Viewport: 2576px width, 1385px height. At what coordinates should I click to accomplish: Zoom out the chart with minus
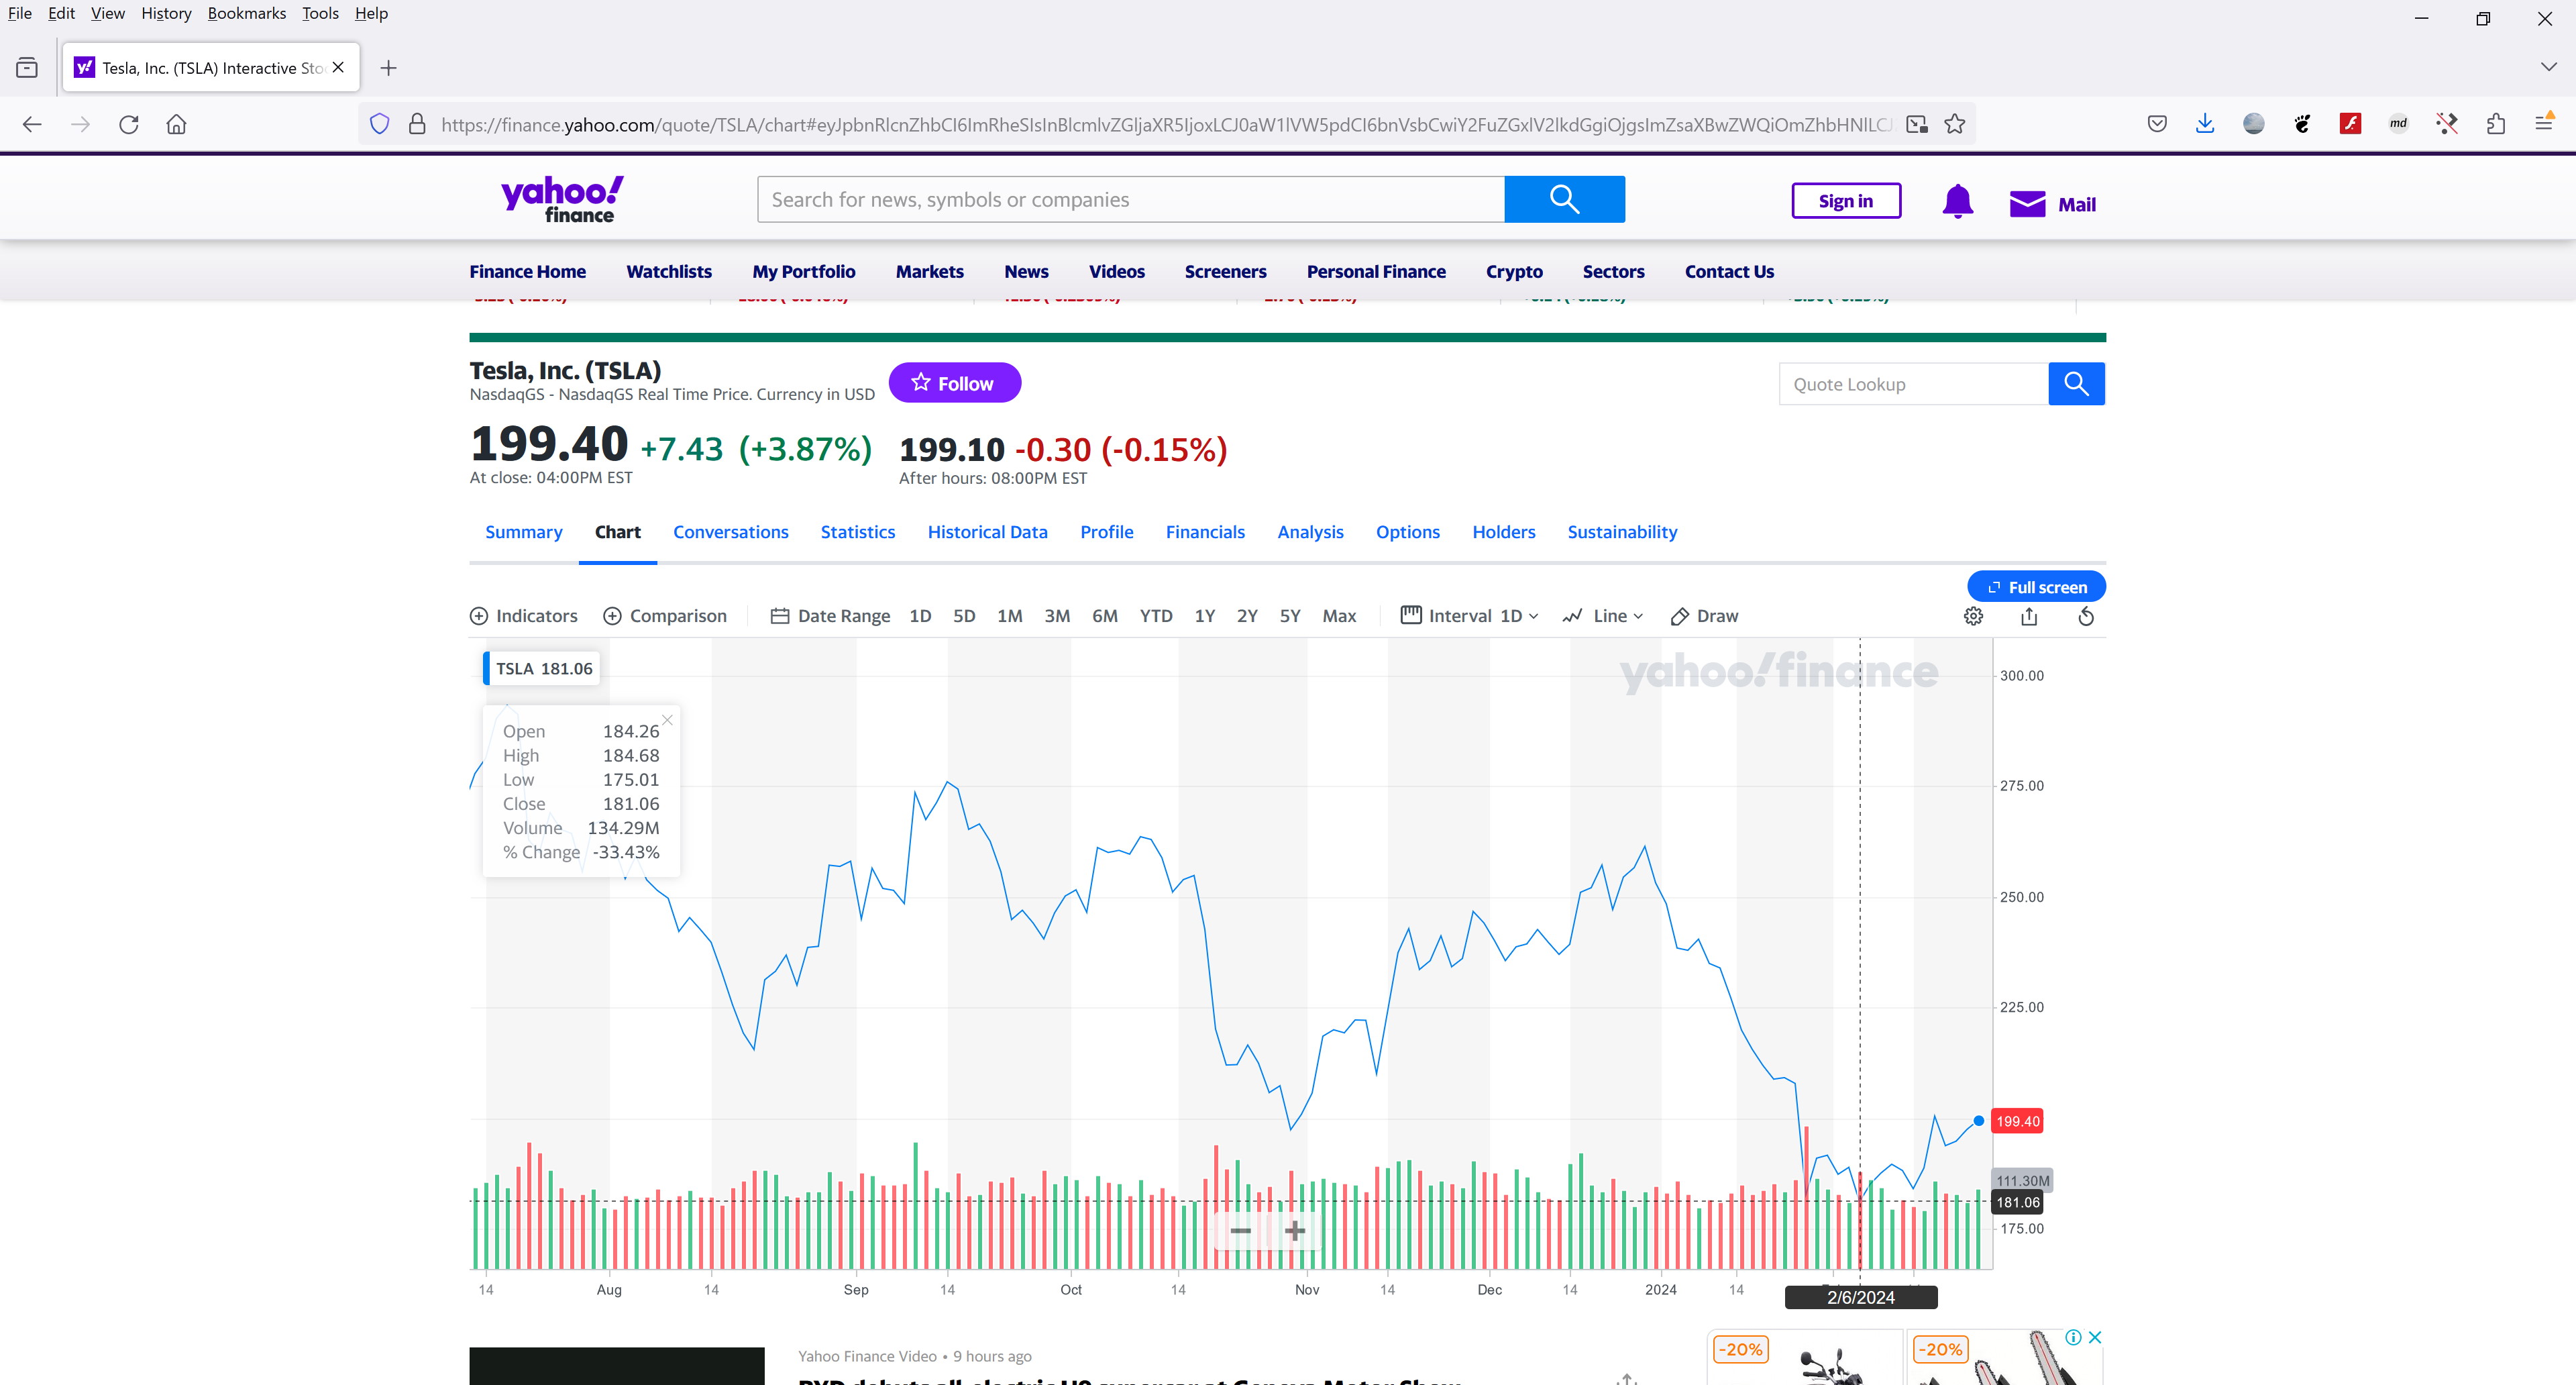[1240, 1230]
